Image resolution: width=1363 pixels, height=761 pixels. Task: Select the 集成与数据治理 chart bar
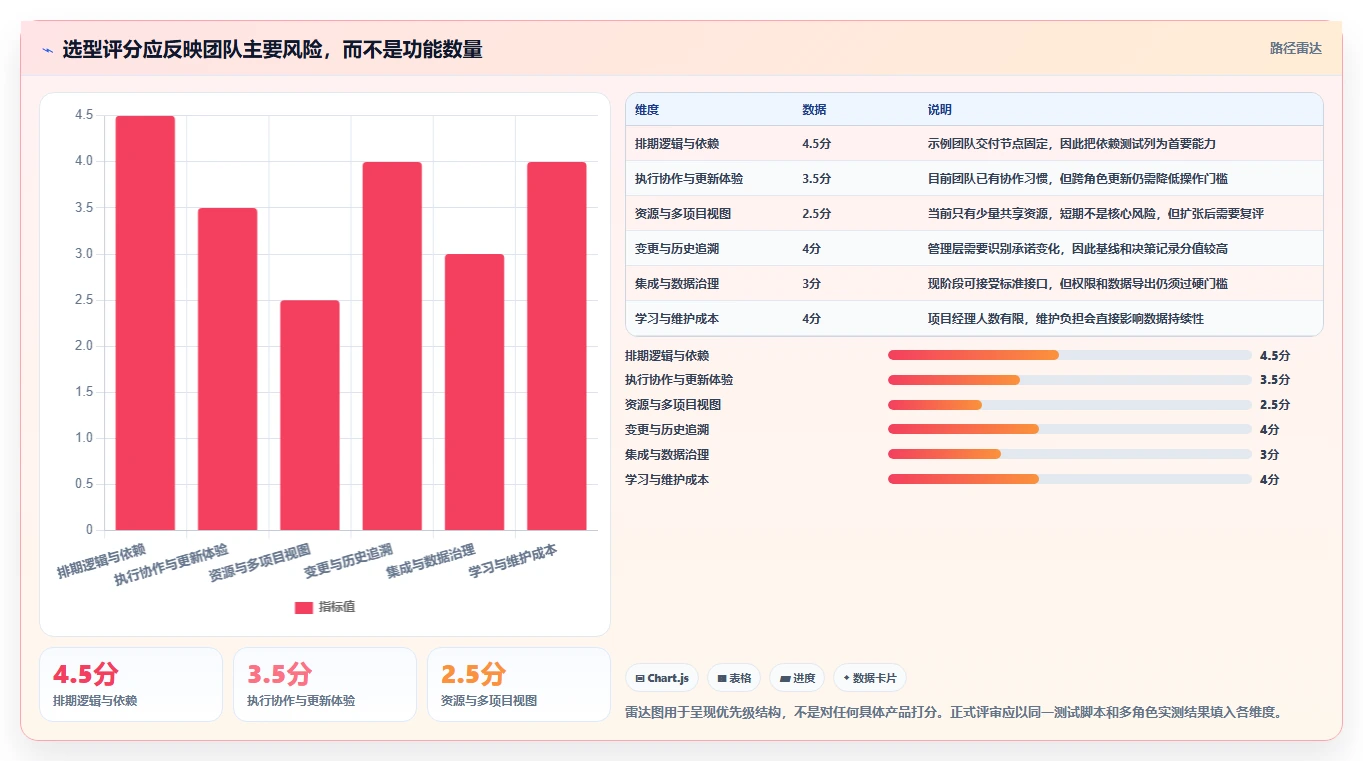coord(474,392)
